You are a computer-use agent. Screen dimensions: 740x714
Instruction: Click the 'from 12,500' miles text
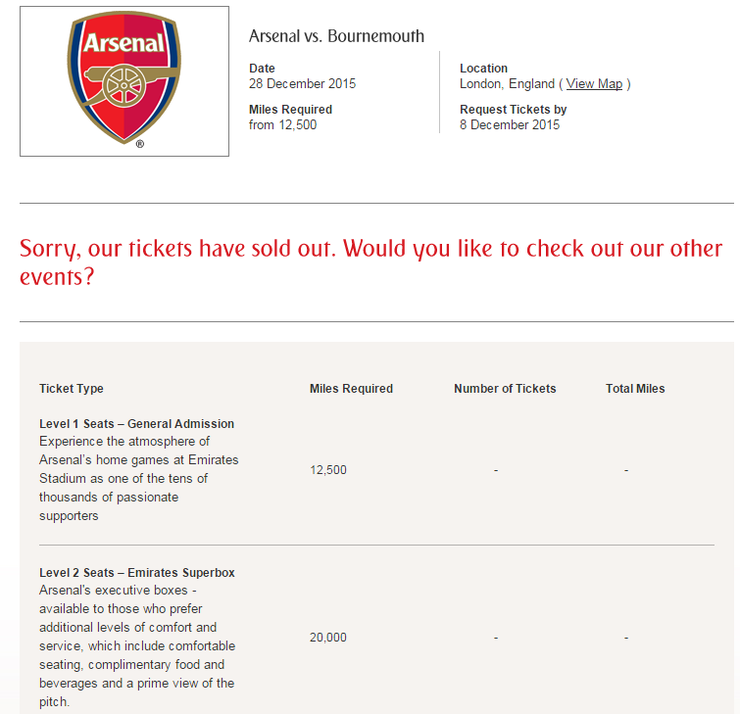(283, 125)
